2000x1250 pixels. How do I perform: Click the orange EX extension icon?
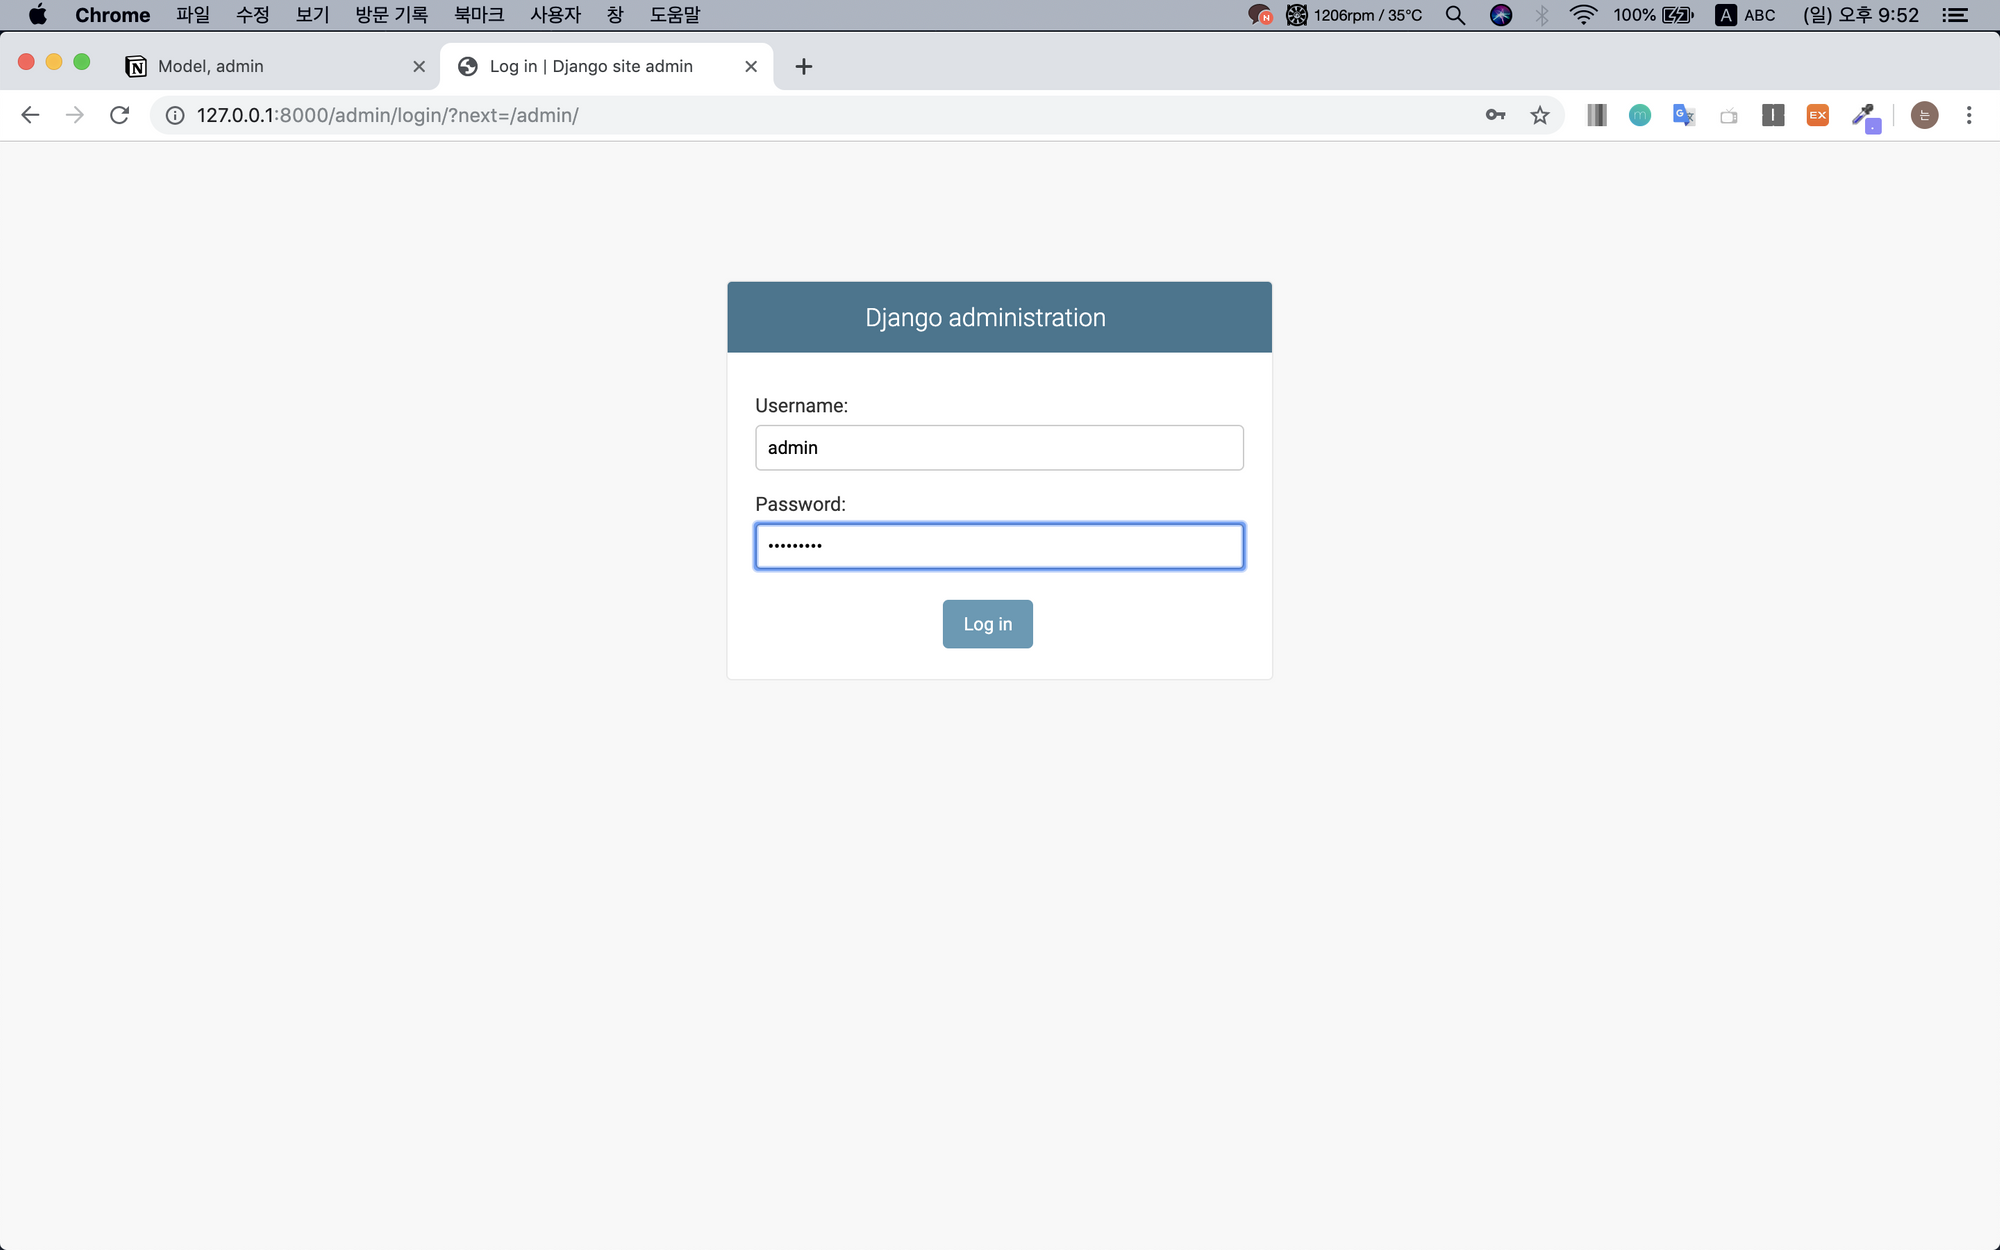(x=1818, y=115)
